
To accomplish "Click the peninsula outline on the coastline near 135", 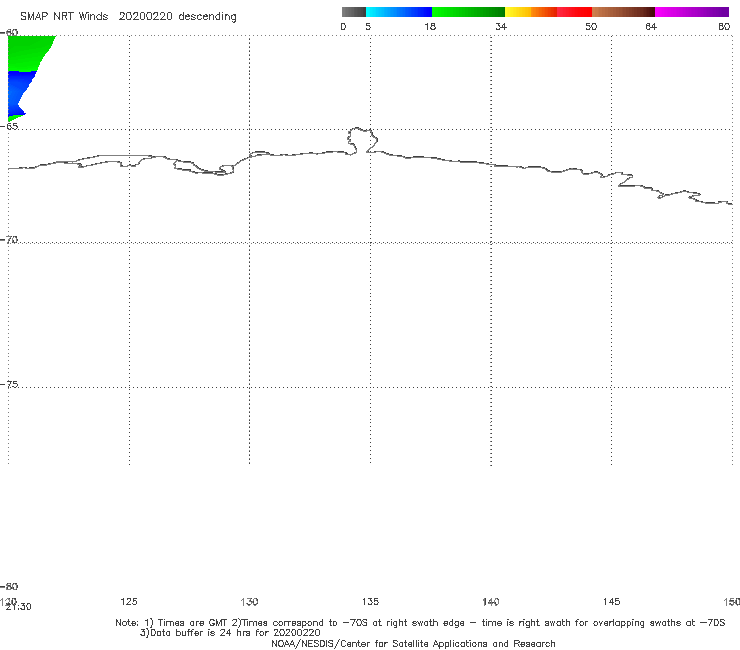I will point(362,140).
